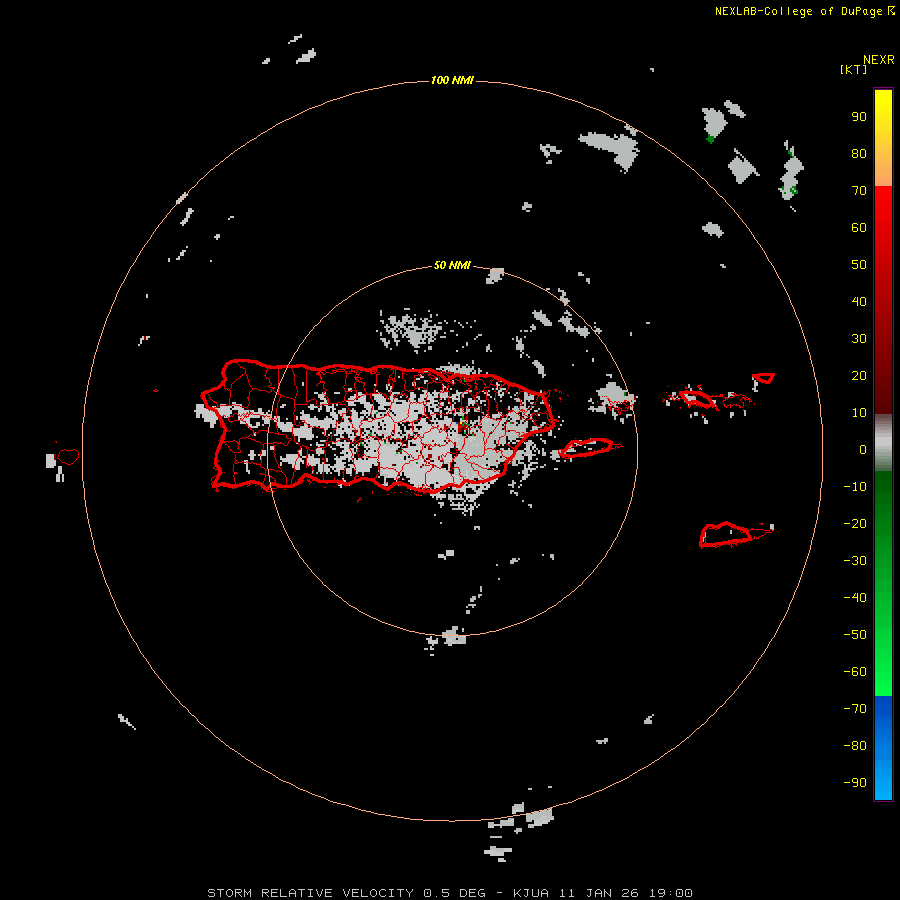Pick the blue segment of the color bar
This screenshot has height=900, width=900.
(x=883, y=748)
